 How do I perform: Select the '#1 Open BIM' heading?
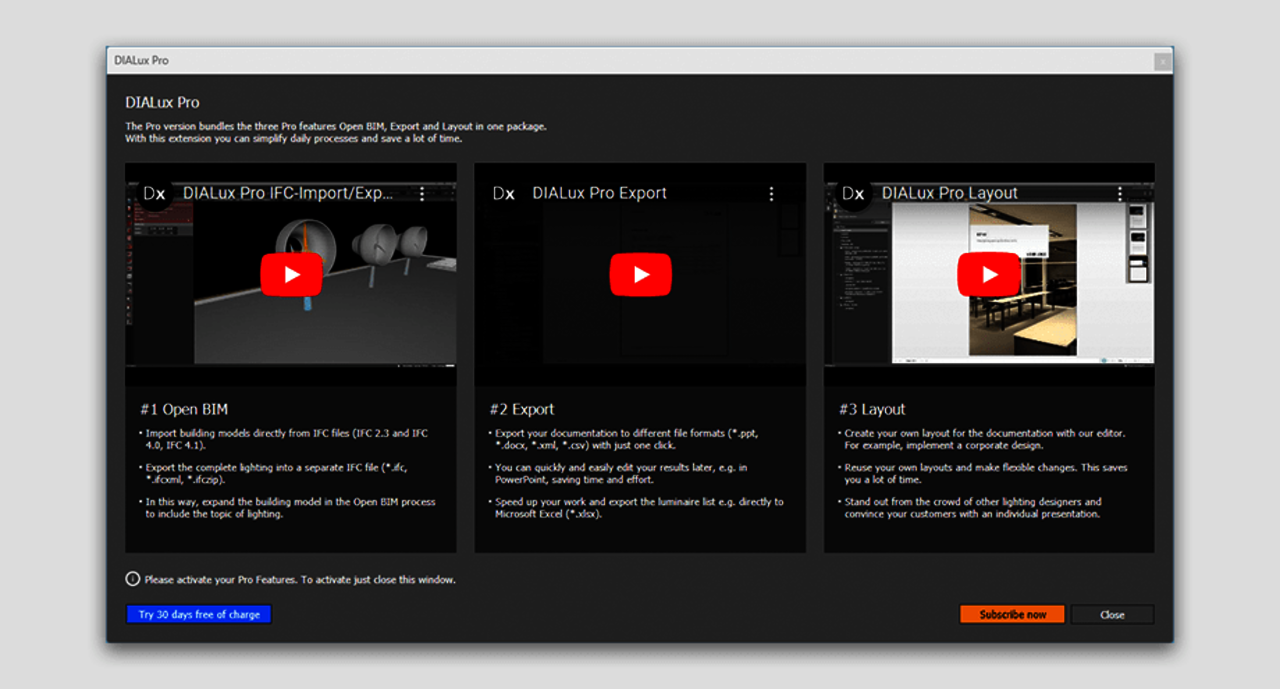[x=184, y=409]
